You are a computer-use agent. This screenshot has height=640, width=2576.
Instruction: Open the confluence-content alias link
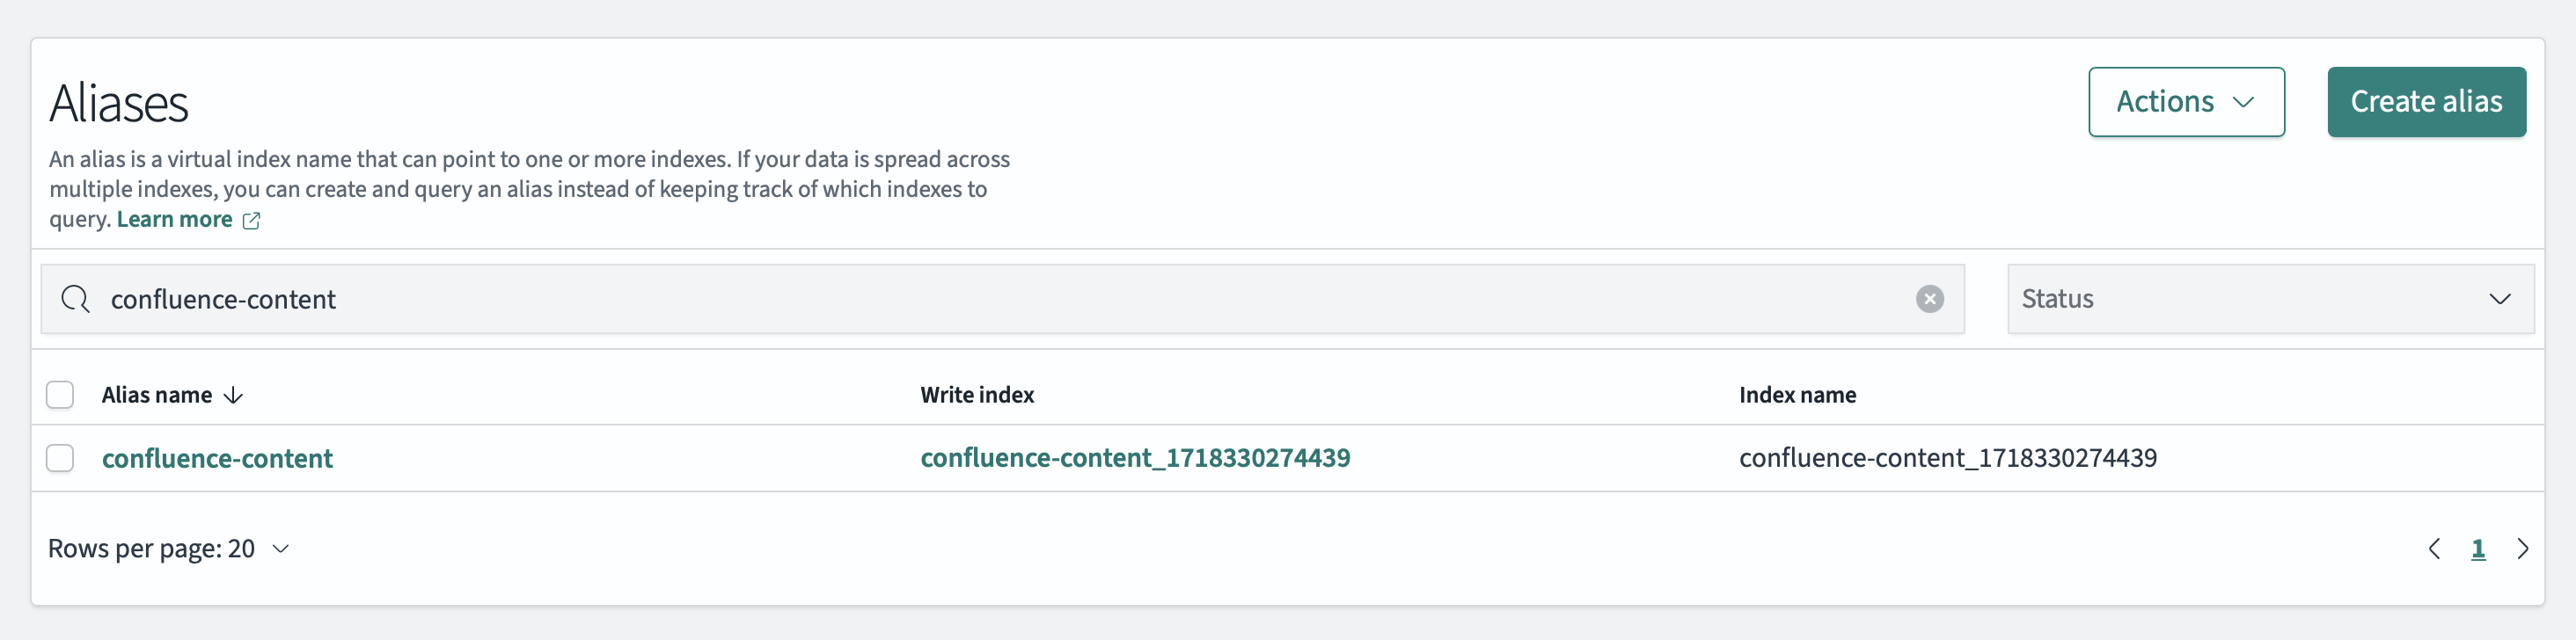pyautogui.click(x=217, y=458)
